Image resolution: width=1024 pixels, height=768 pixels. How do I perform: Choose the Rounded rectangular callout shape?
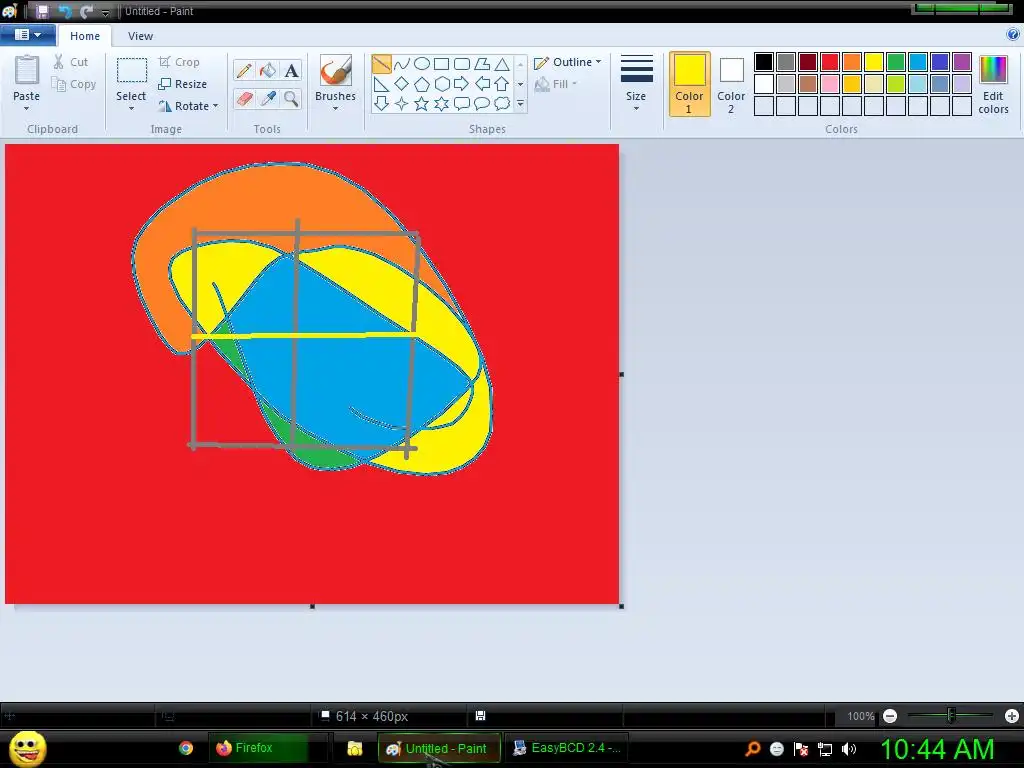[x=462, y=103]
